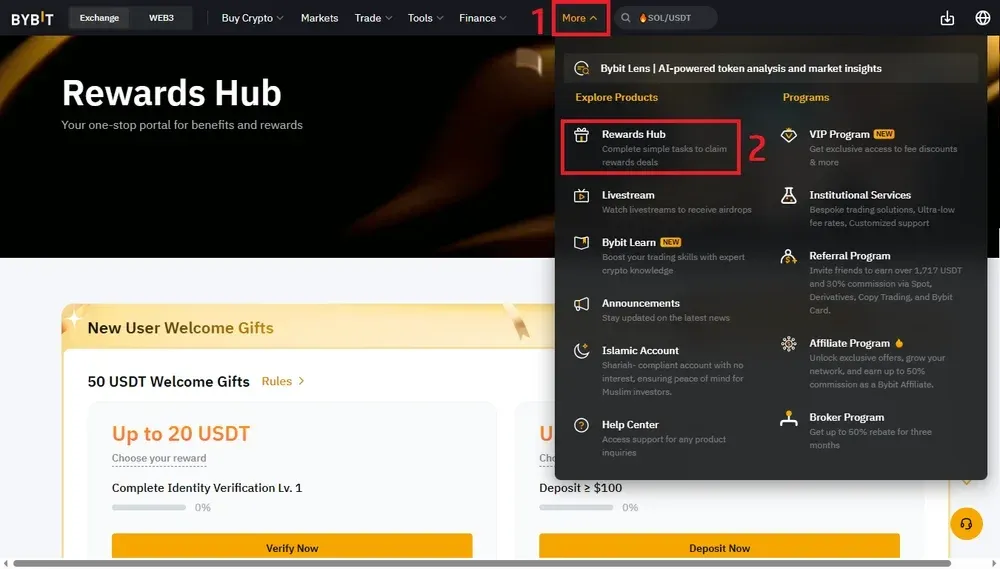The width and height of the screenshot is (1000, 569).
Task: Click the Deposit ≥ $100 task text
Action: (580, 488)
